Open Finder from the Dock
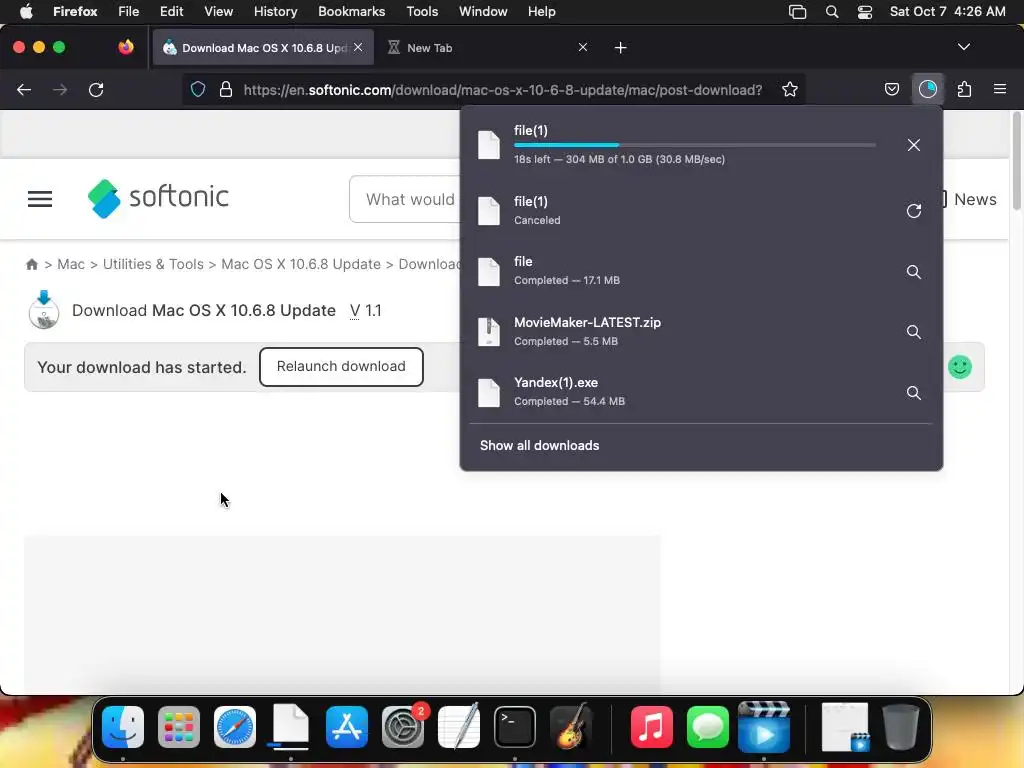Screen dimensions: 1024x768 tap(123, 727)
